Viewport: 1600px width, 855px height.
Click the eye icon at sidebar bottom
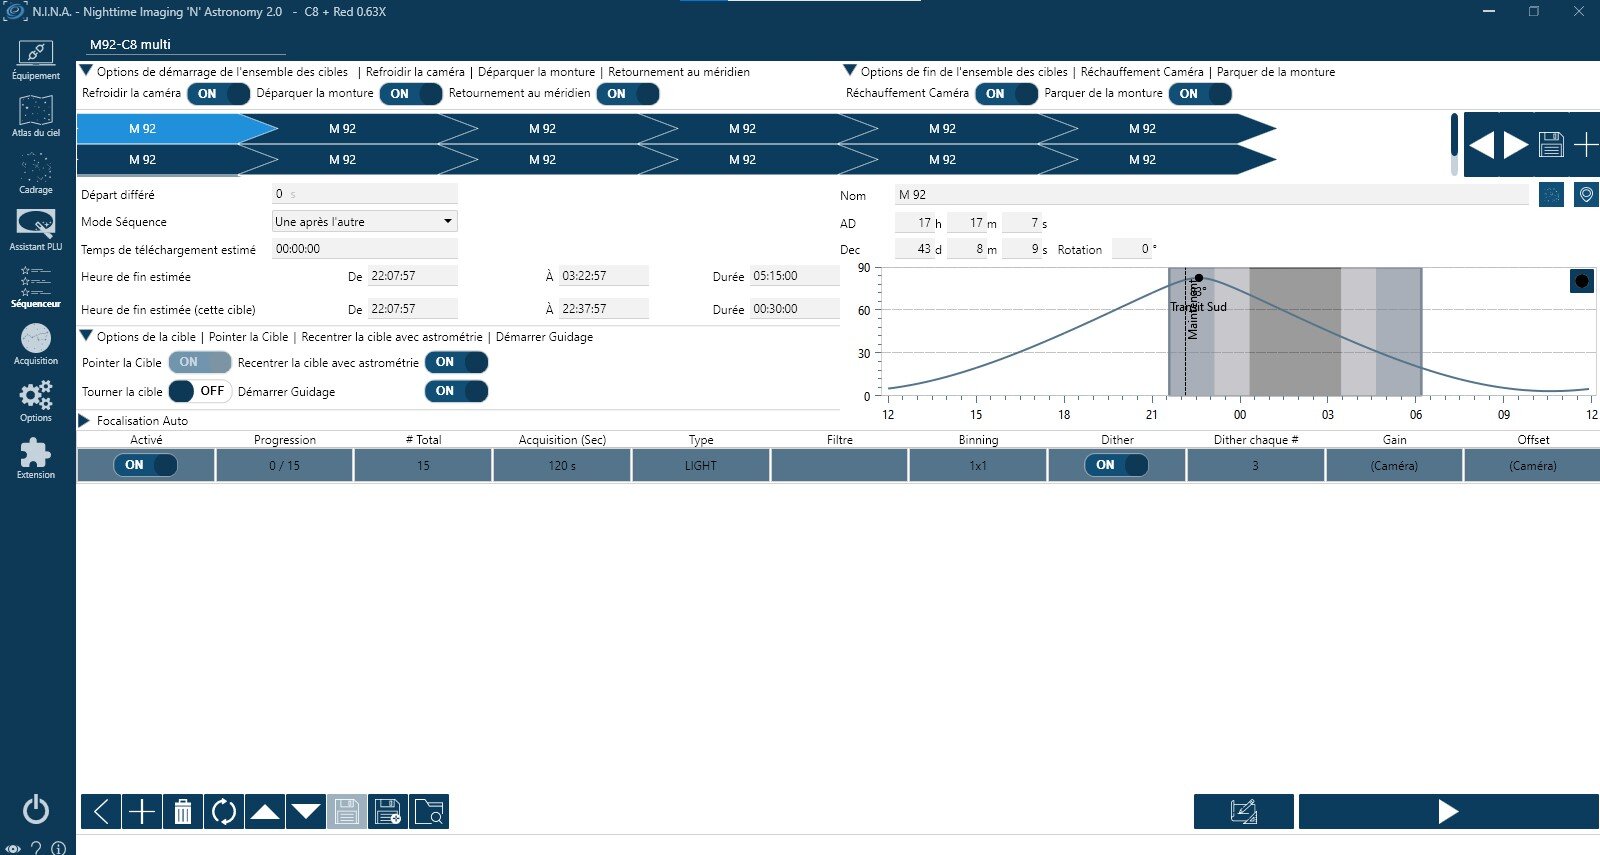[13, 848]
